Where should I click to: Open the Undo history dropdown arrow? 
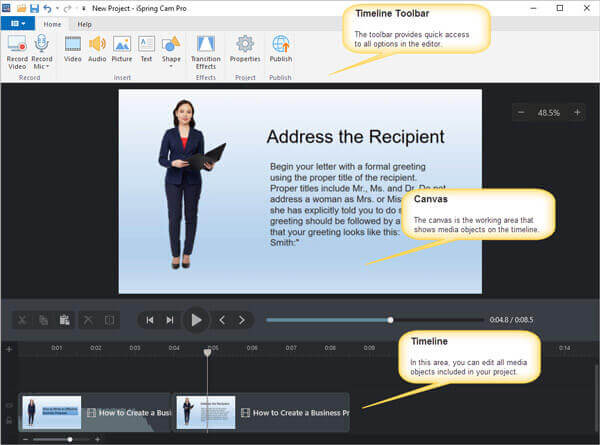tap(57, 8)
